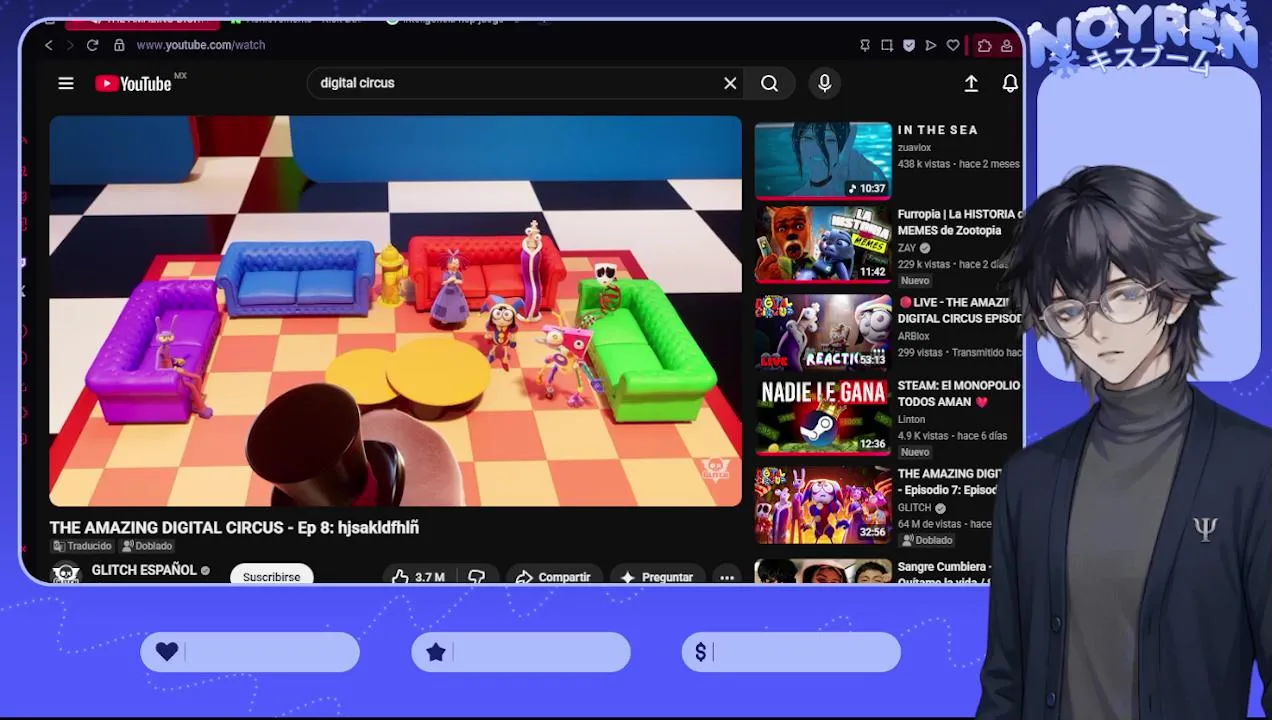
Task: Click the play-triangle icon in browser toolbar
Action: click(x=931, y=45)
